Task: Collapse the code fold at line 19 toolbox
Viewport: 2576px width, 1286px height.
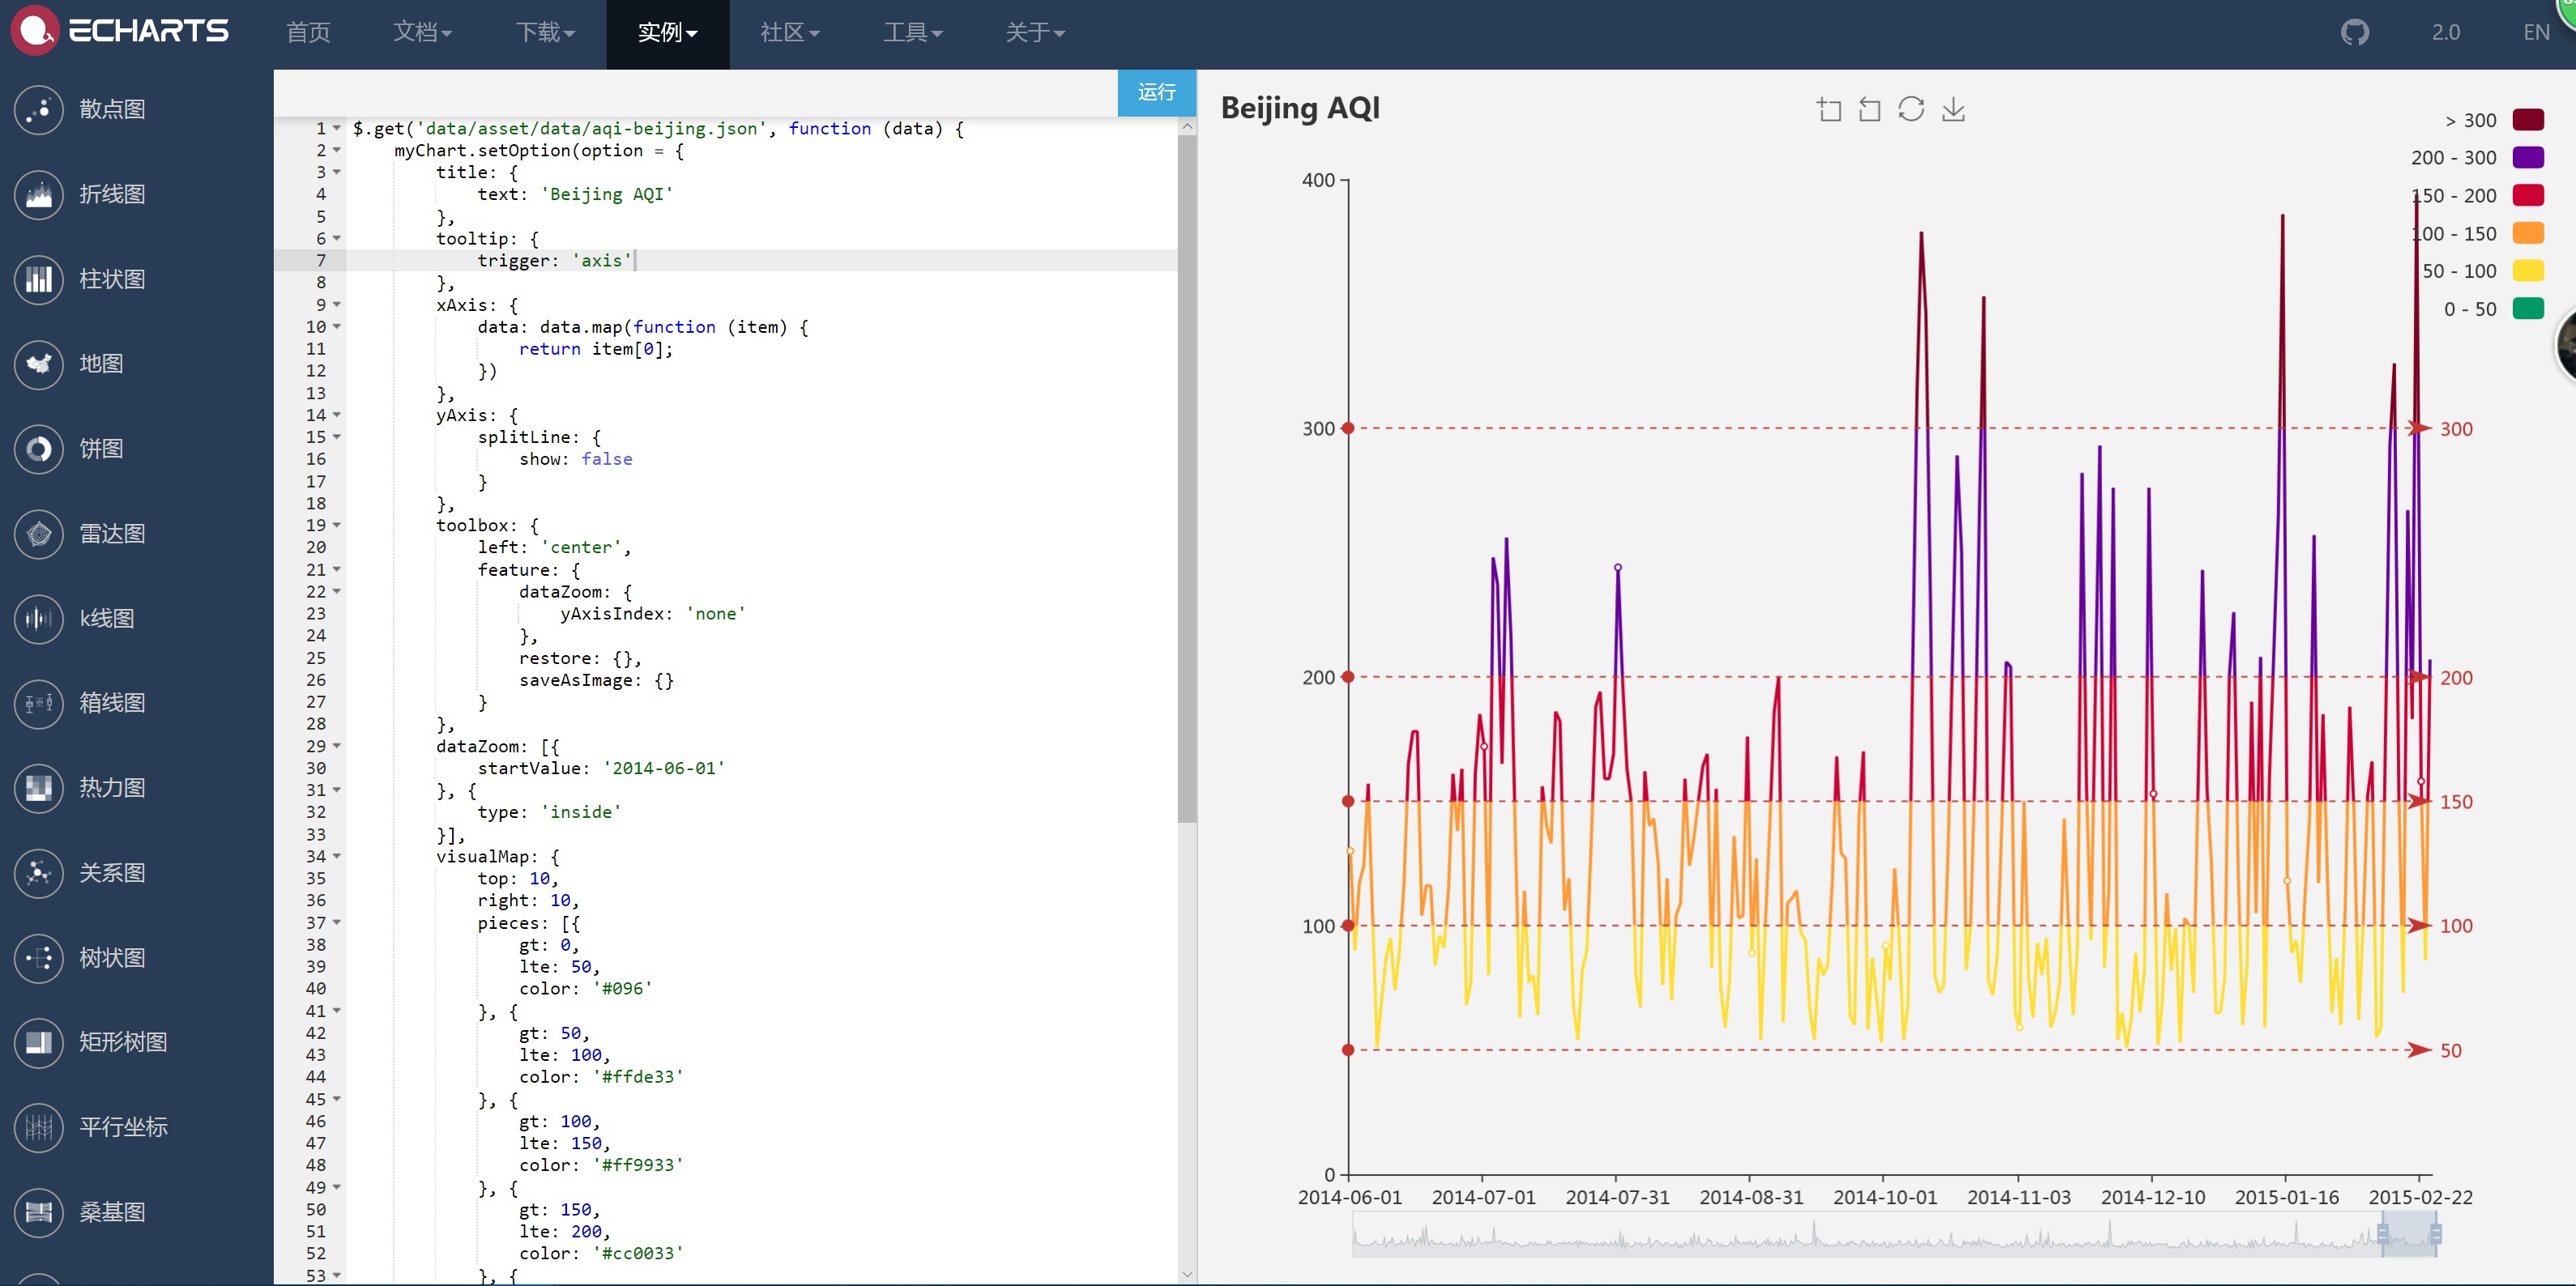Action: (337, 525)
